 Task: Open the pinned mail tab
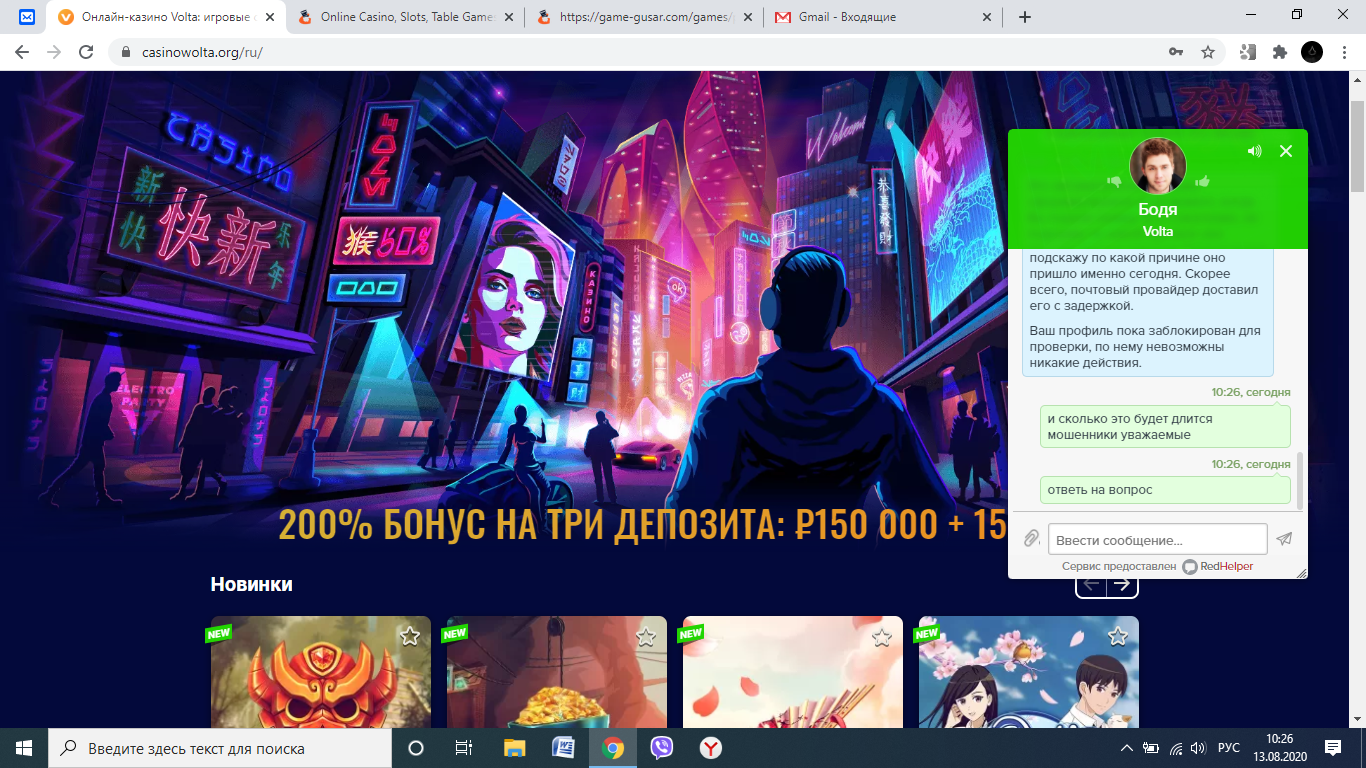pos(27,17)
